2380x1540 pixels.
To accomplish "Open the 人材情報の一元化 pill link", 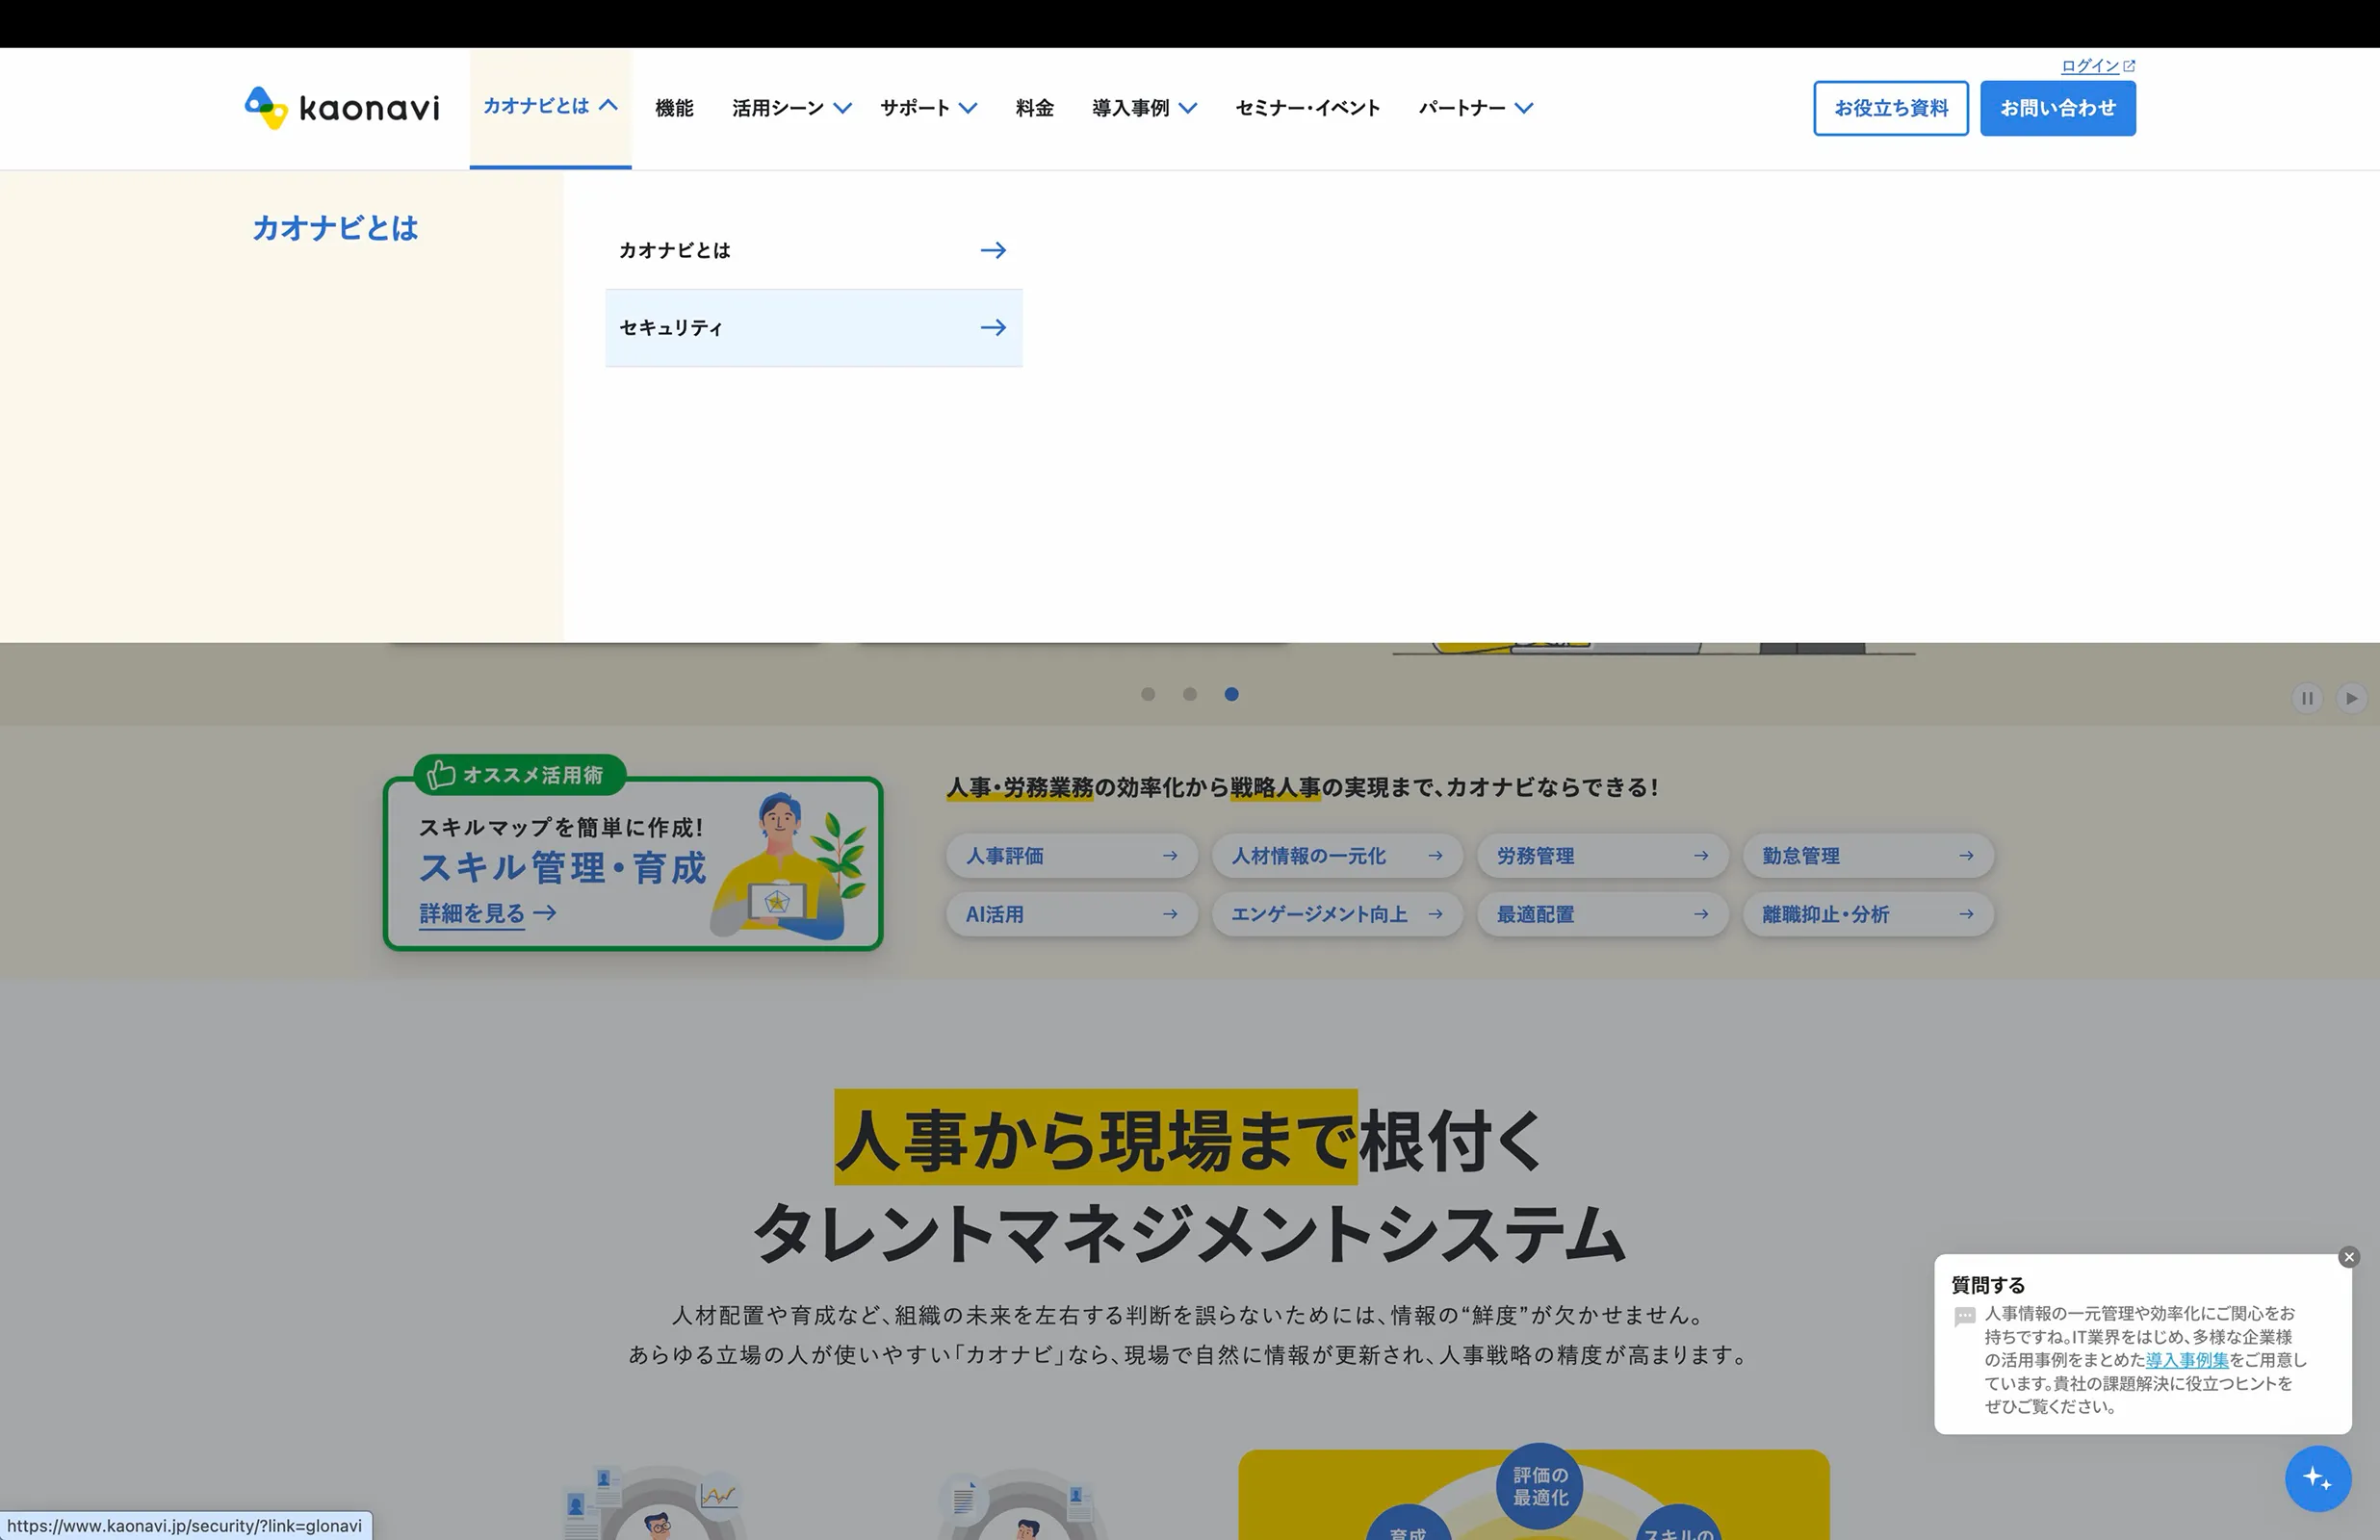I will 1337,856.
